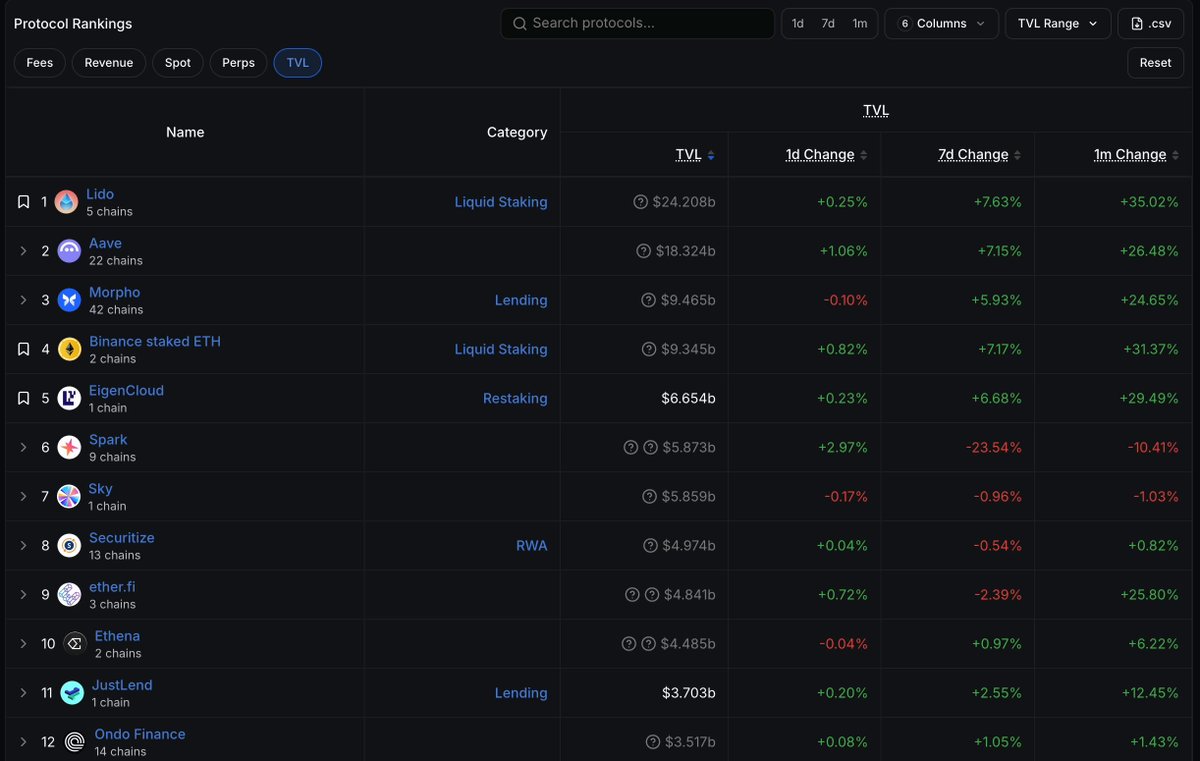Click the Morpho protocol logo icon
The width and height of the screenshot is (1200, 761).
(69, 300)
